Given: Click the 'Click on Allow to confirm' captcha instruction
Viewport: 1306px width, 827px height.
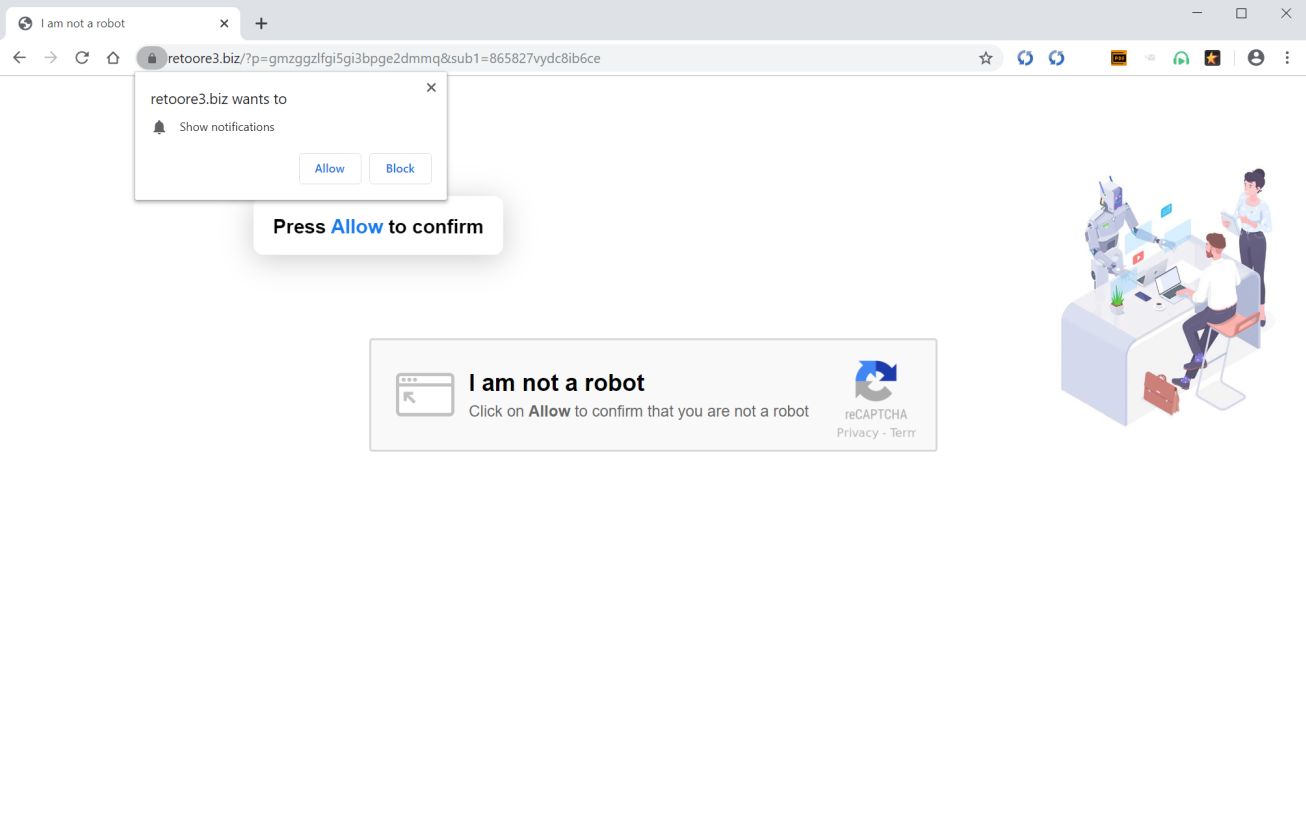Looking at the screenshot, I should [x=639, y=411].
